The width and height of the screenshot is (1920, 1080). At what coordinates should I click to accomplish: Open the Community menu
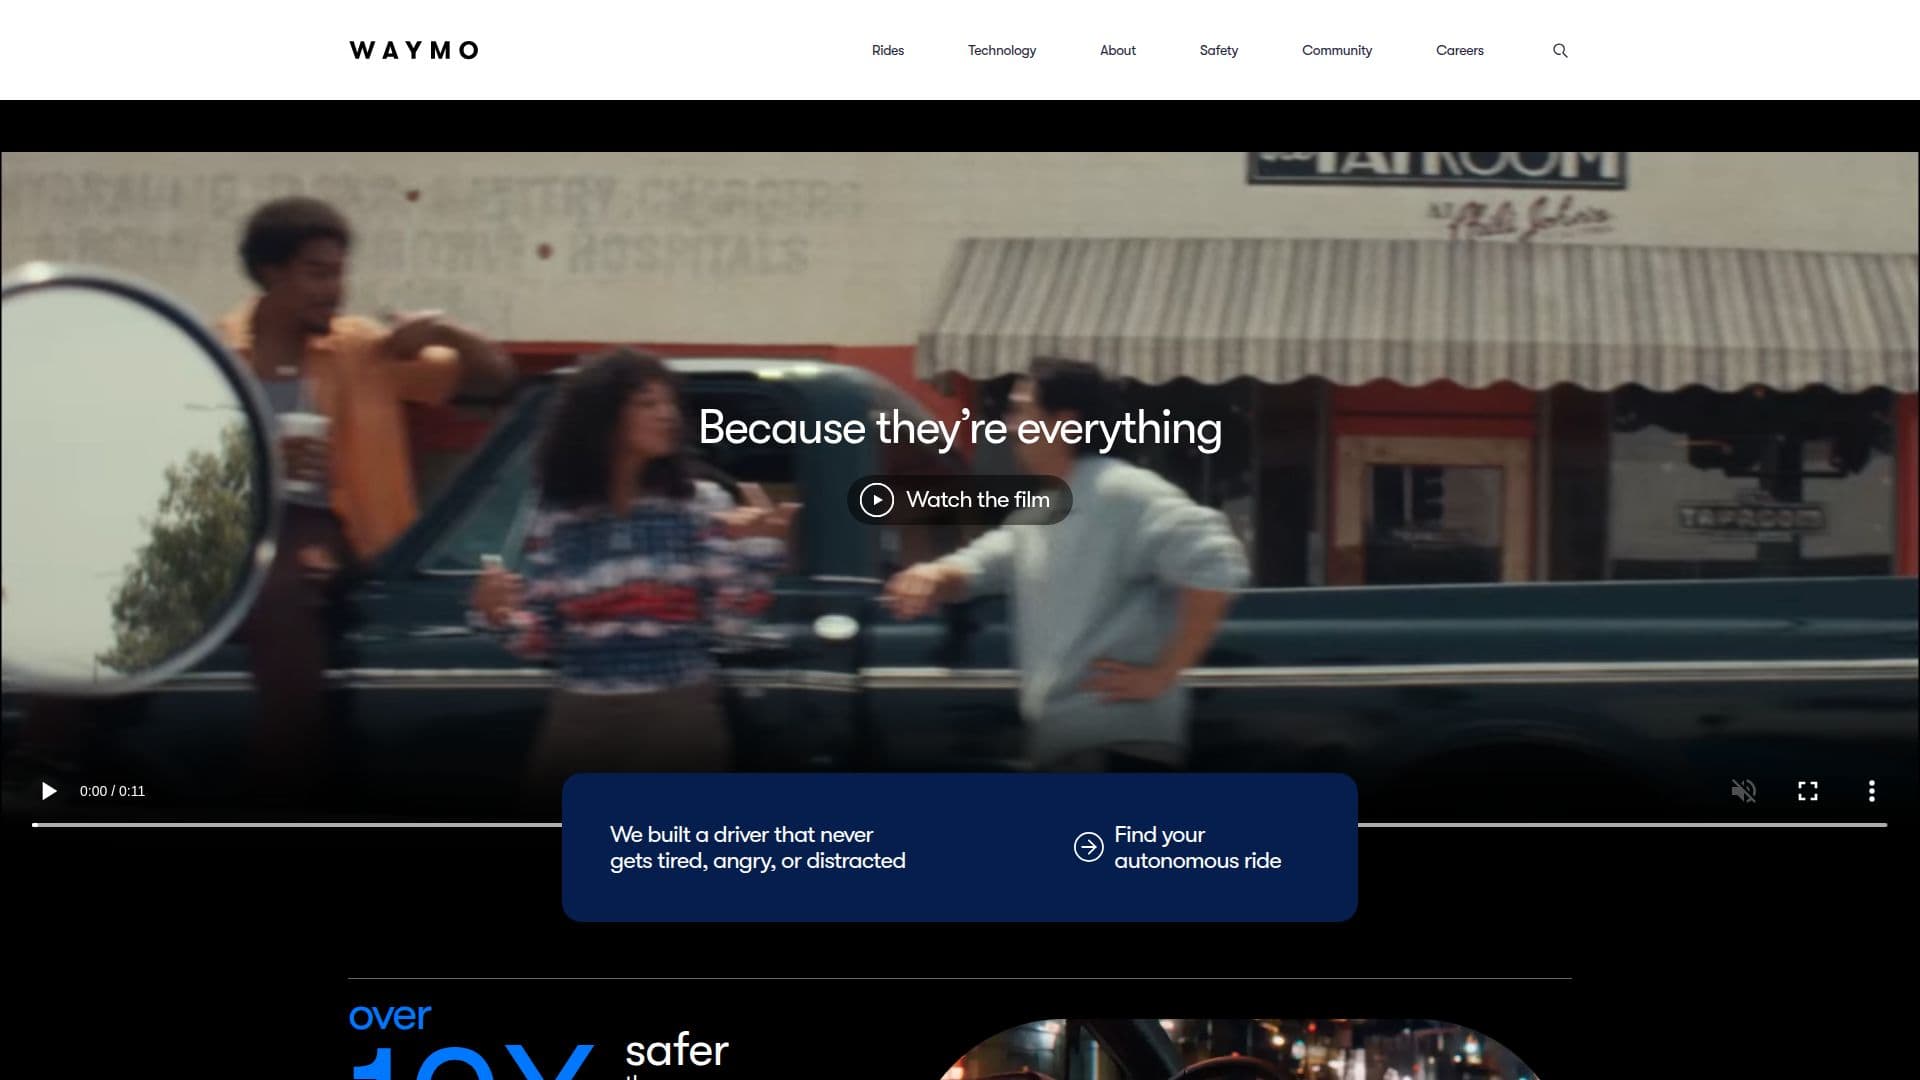point(1336,50)
